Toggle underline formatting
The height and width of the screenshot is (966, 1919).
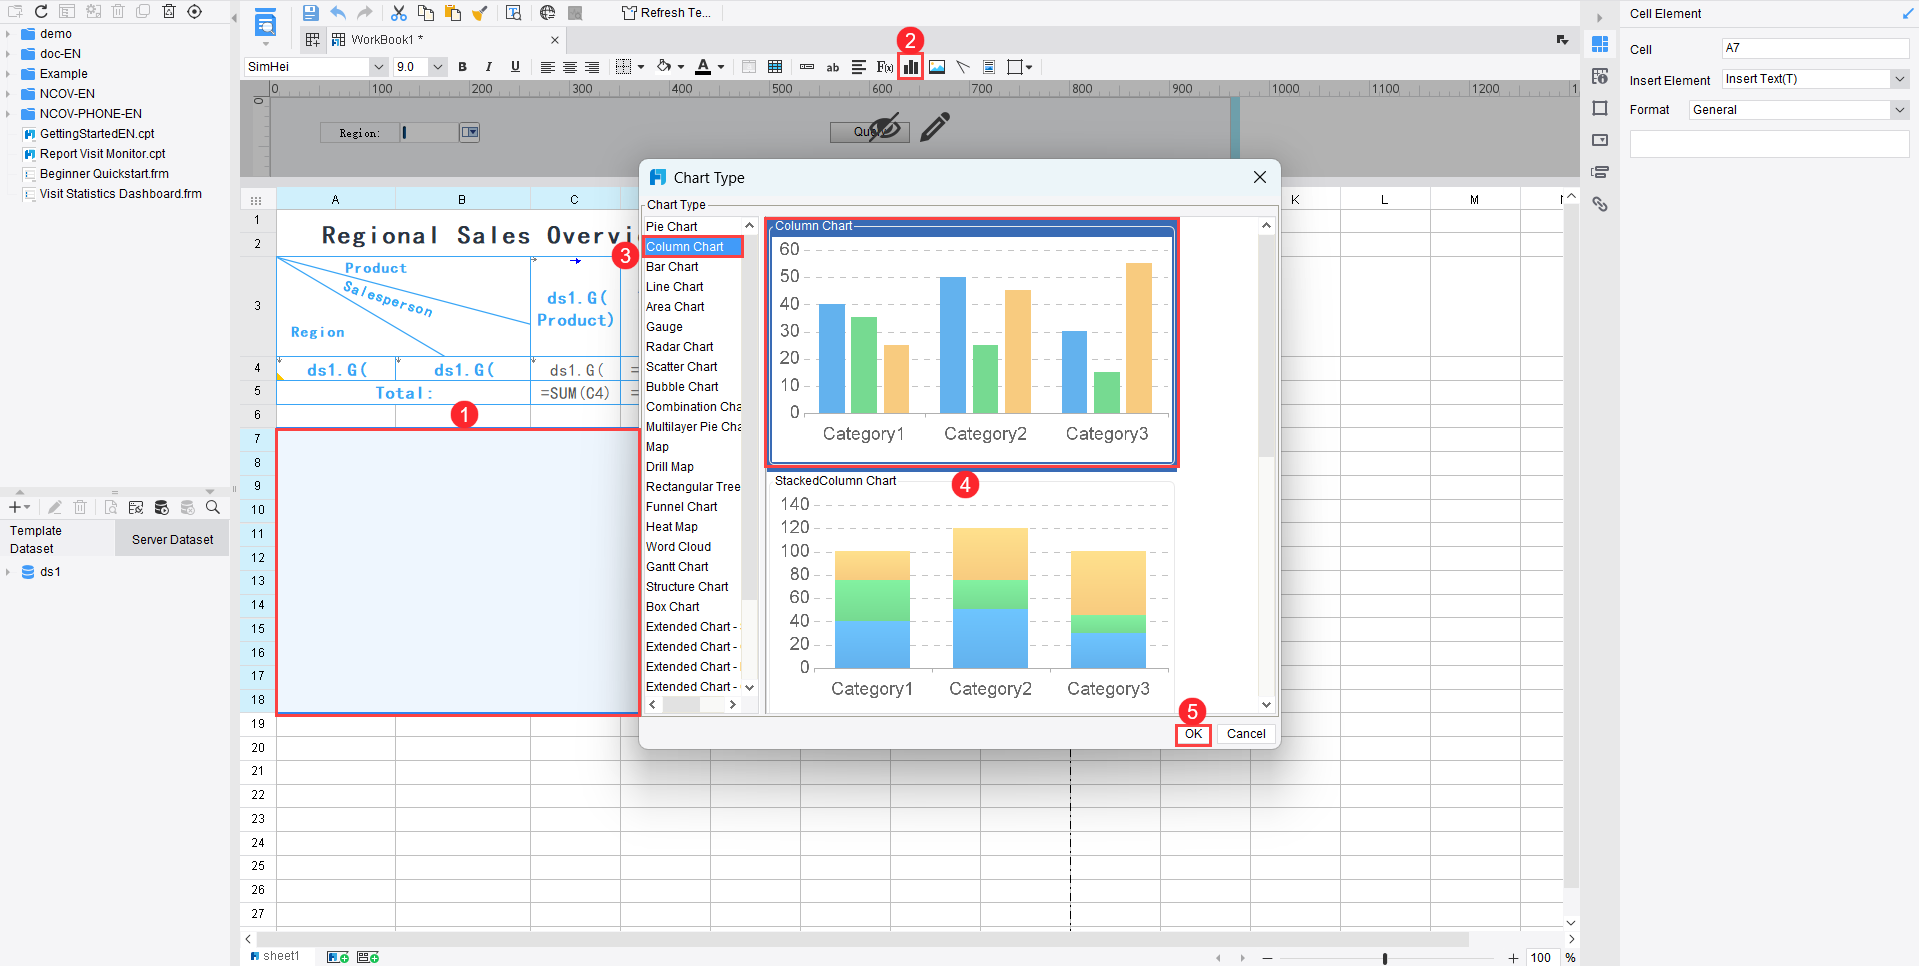pyautogui.click(x=515, y=67)
